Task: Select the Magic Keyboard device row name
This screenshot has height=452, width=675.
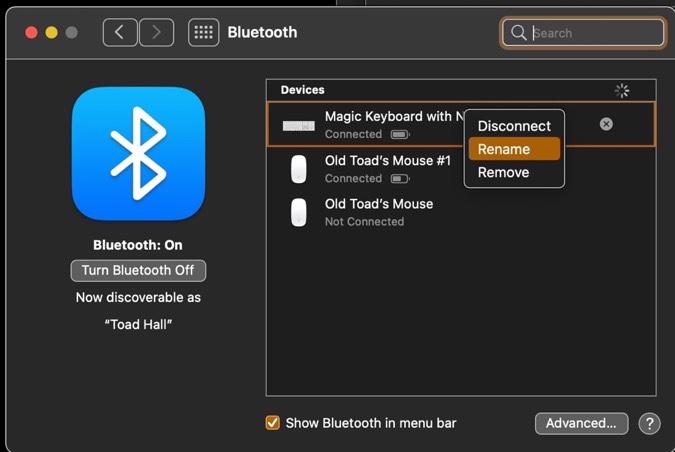Action: tap(394, 116)
